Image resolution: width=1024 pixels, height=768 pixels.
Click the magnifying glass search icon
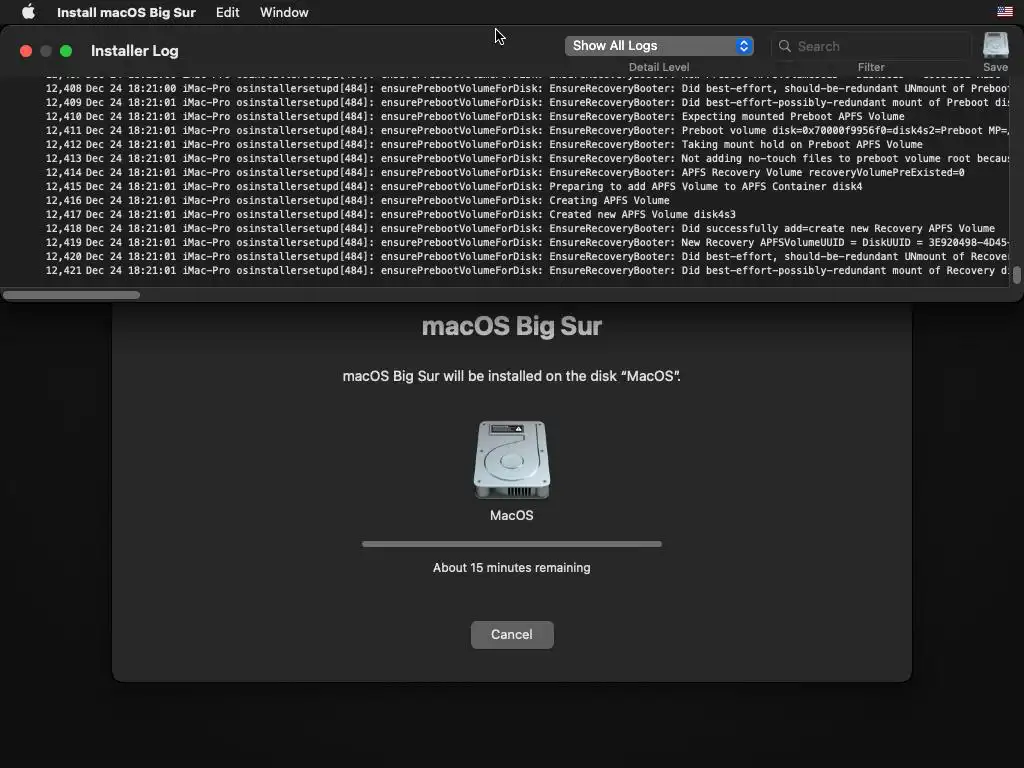tap(785, 46)
